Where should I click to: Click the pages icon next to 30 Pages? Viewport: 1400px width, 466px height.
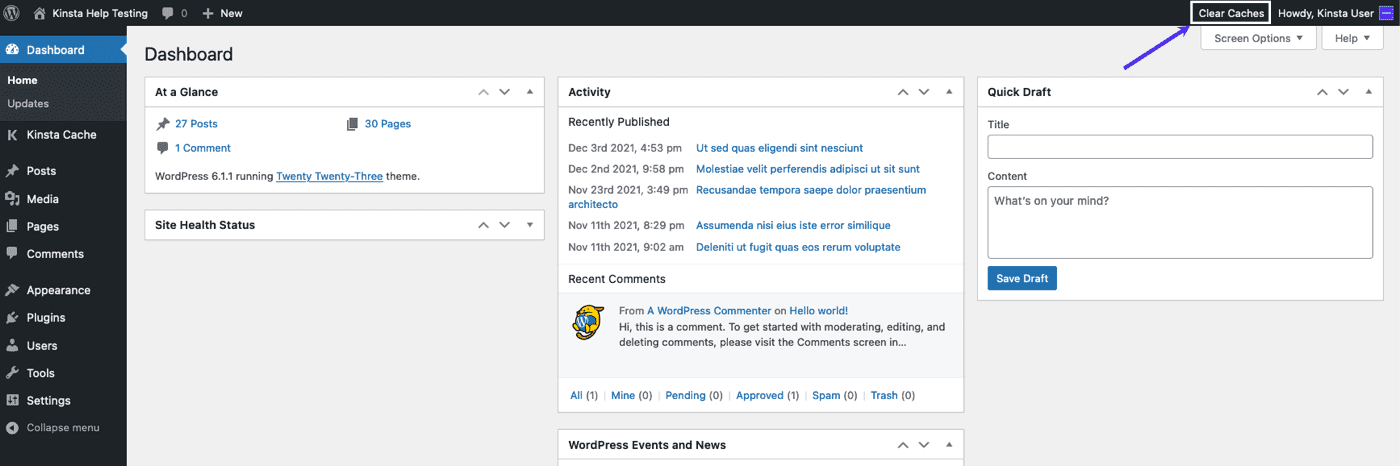click(x=352, y=124)
